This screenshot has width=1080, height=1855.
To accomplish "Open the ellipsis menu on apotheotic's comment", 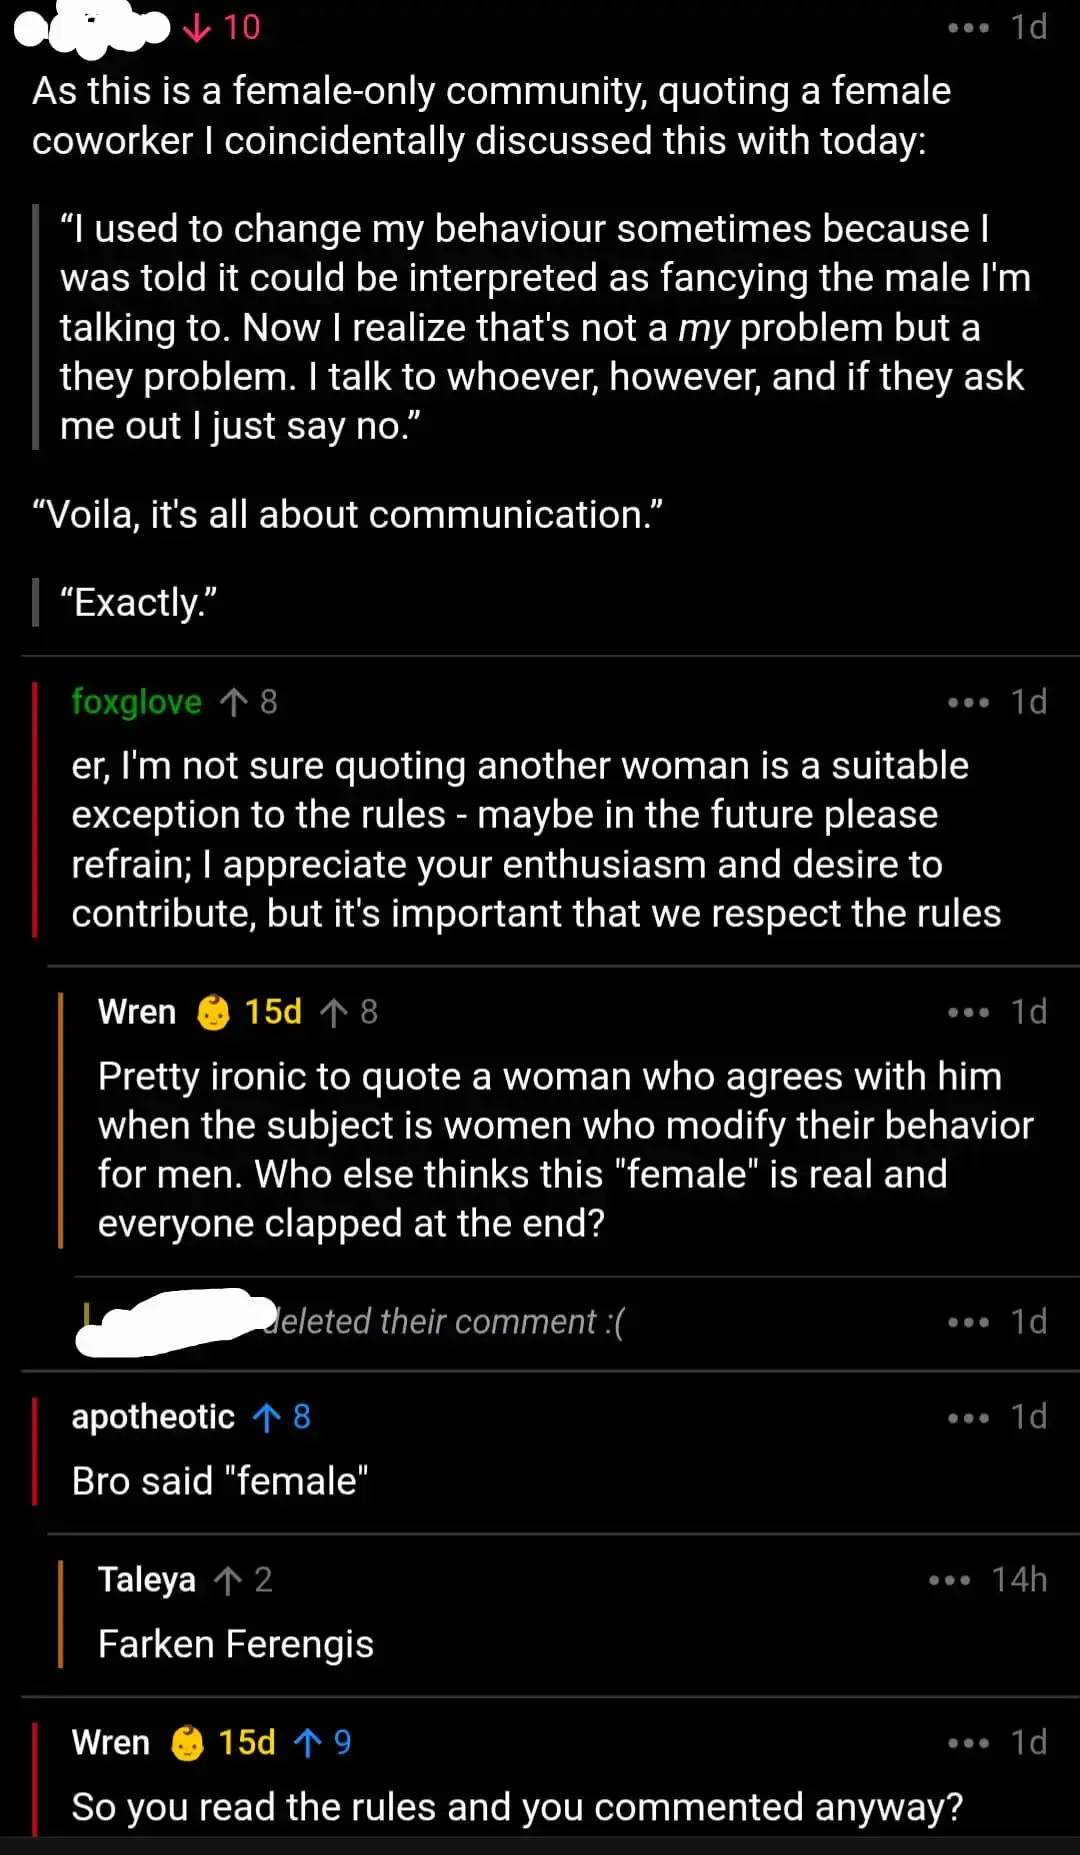I will pyautogui.click(x=968, y=1417).
